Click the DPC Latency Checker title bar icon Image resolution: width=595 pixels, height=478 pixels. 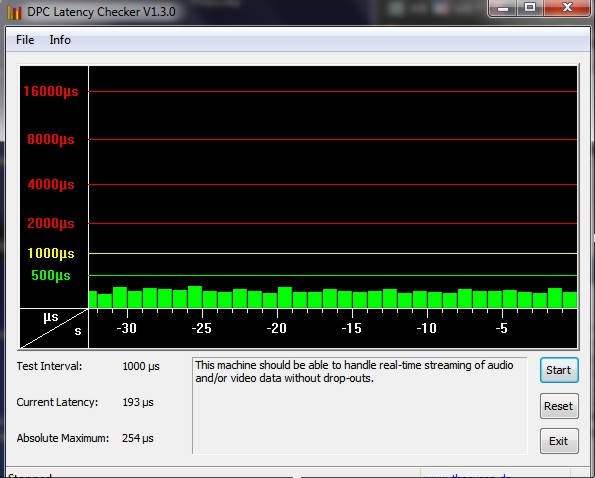(x=14, y=12)
